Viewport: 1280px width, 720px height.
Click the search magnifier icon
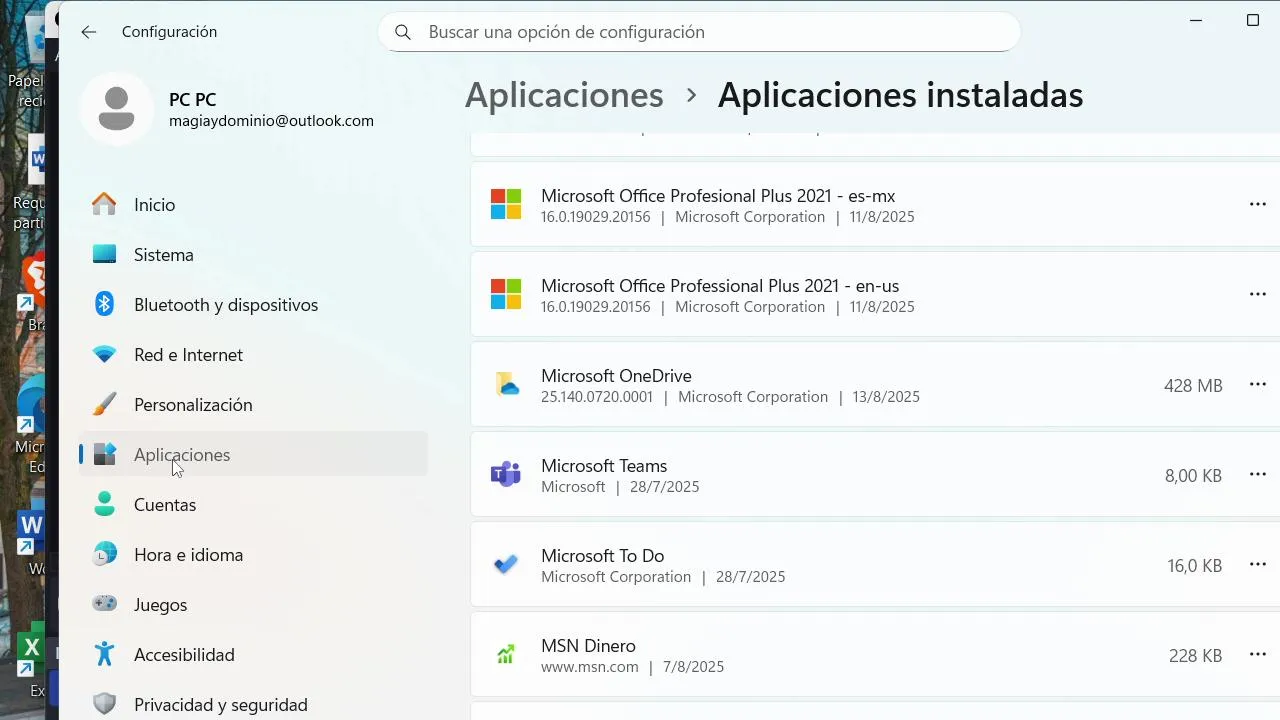403,32
